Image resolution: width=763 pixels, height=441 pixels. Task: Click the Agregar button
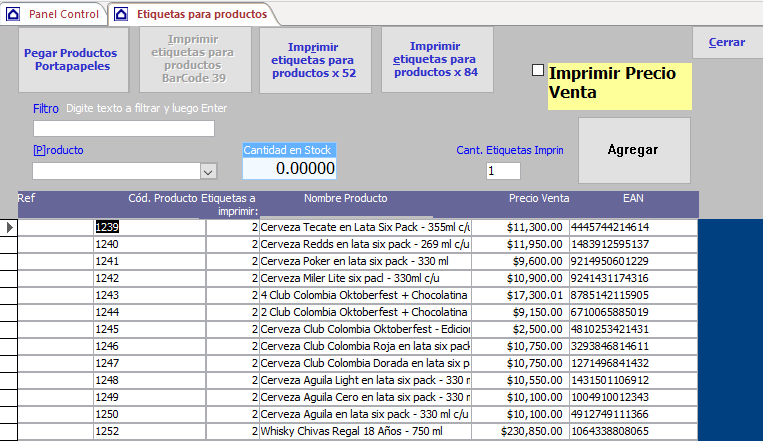(634, 150)
